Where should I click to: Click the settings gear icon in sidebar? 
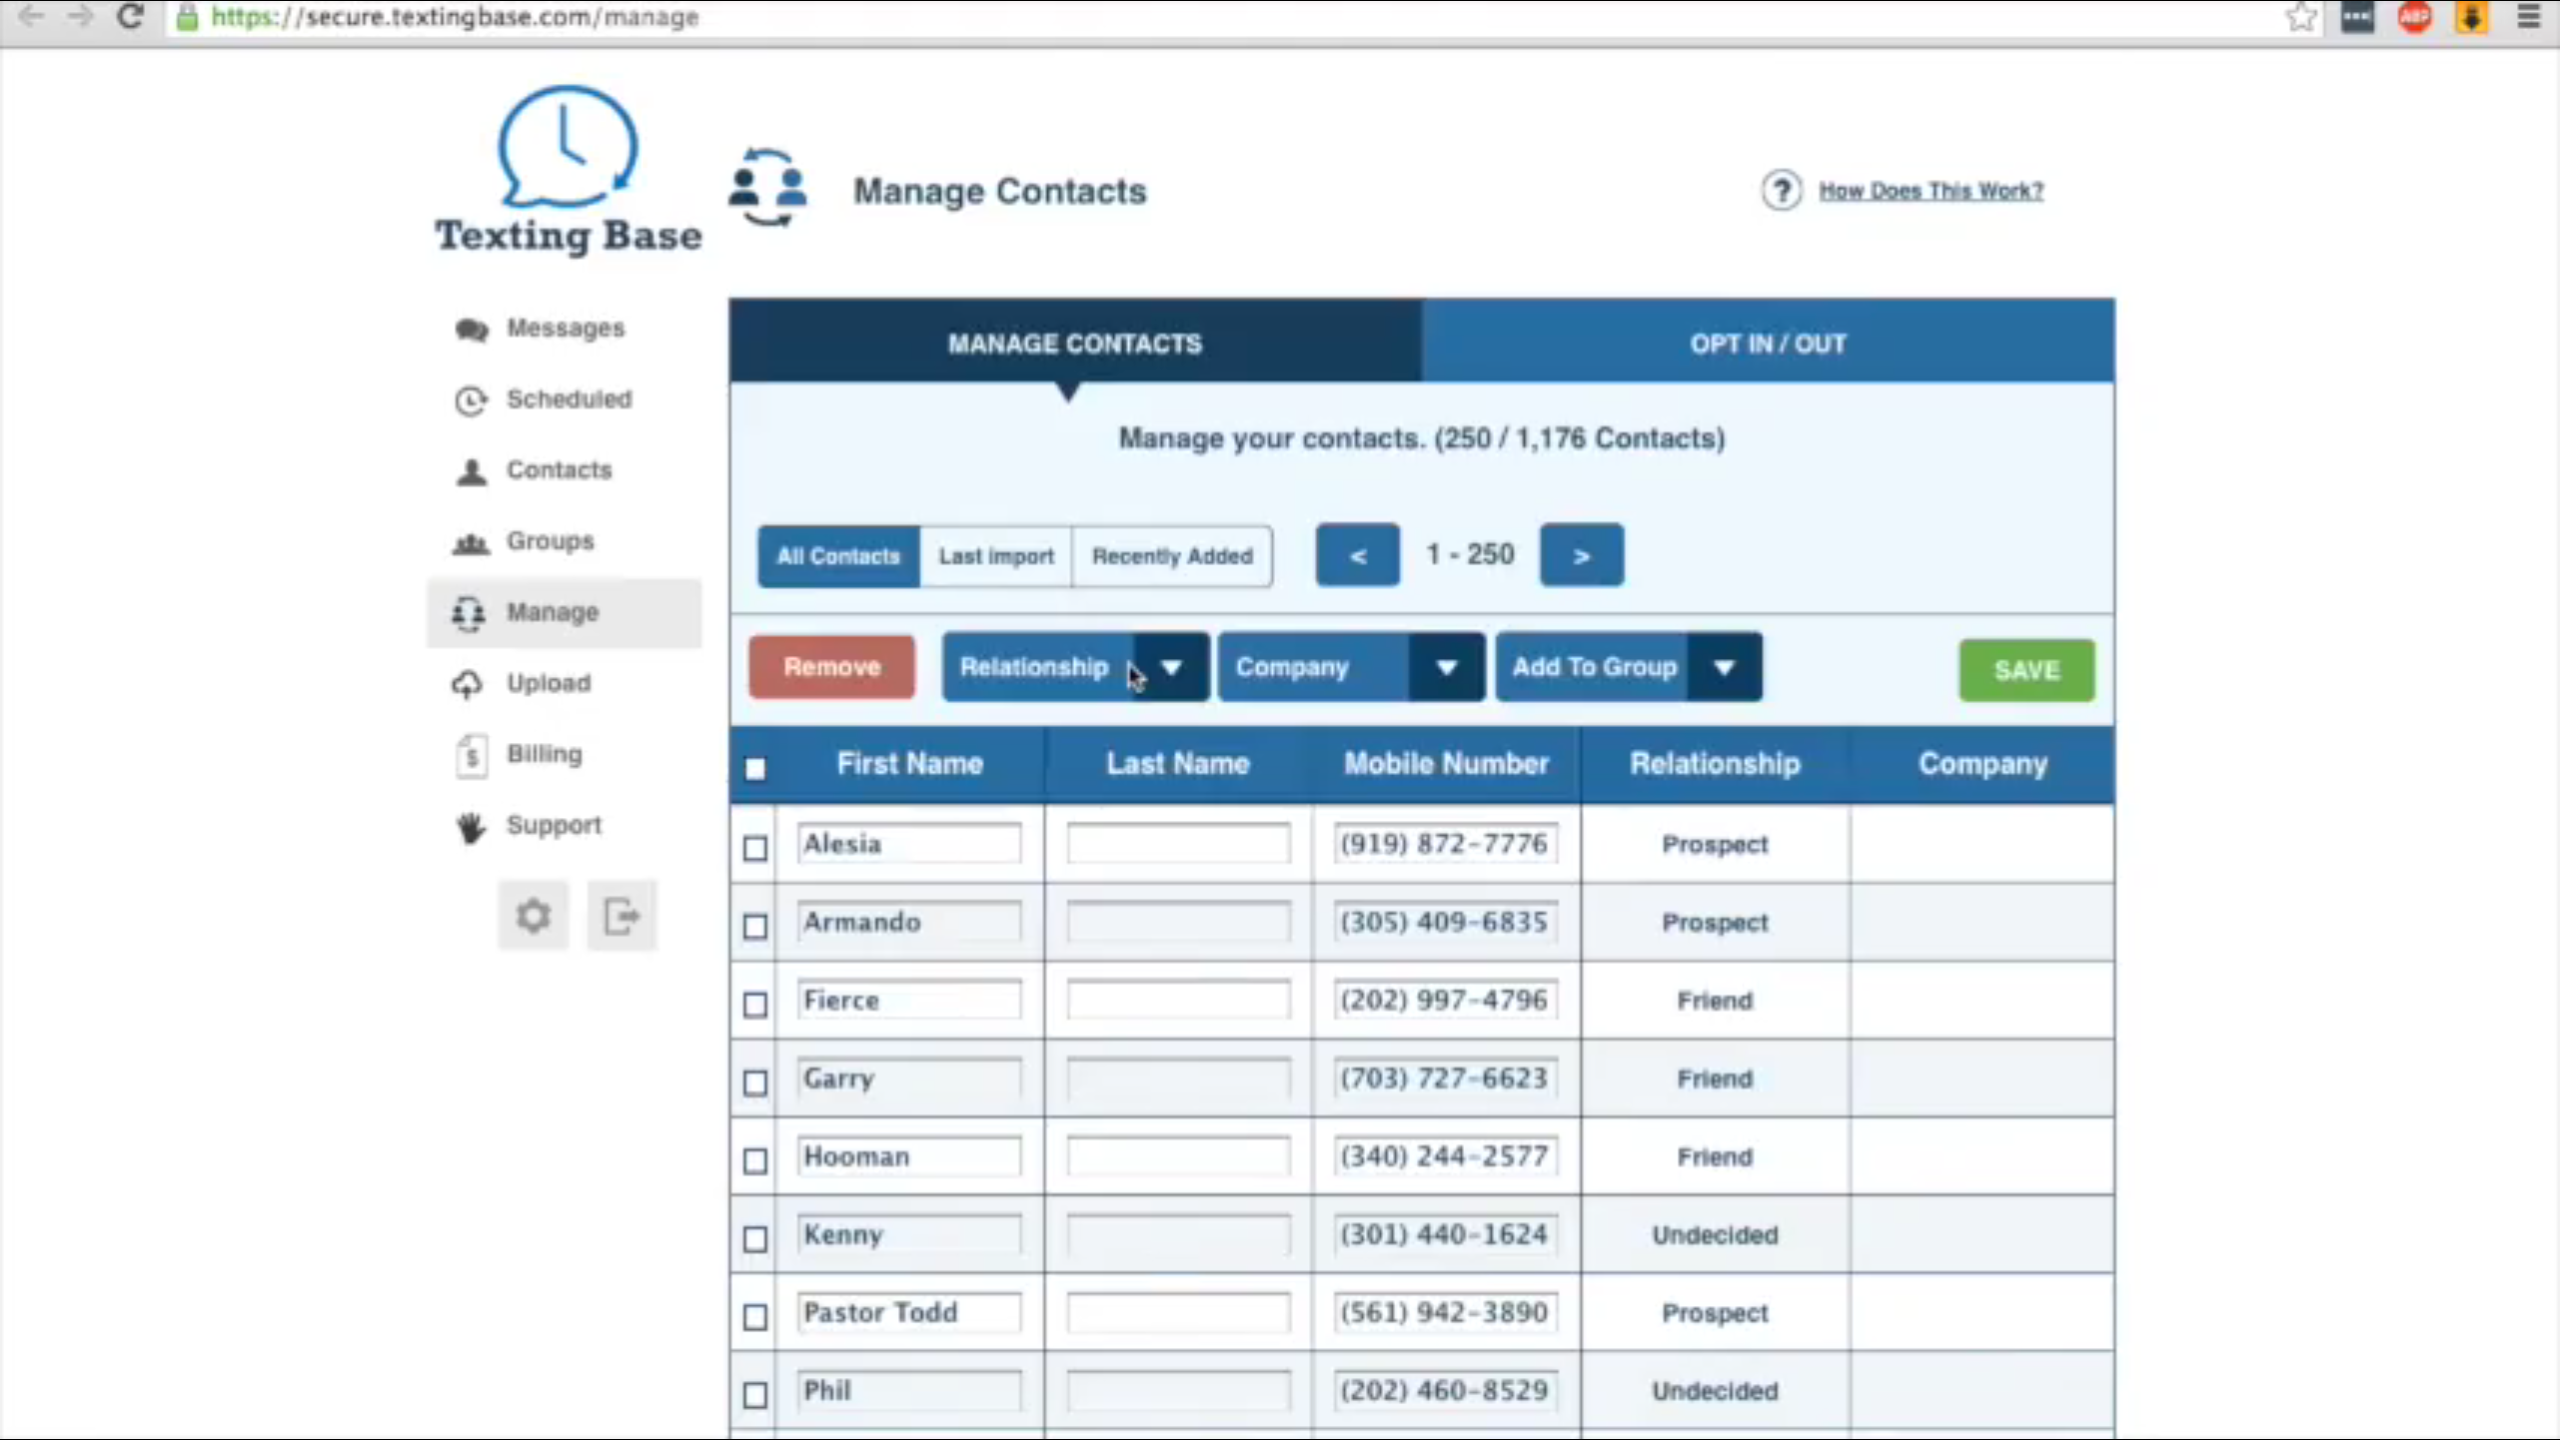(533, 915)
